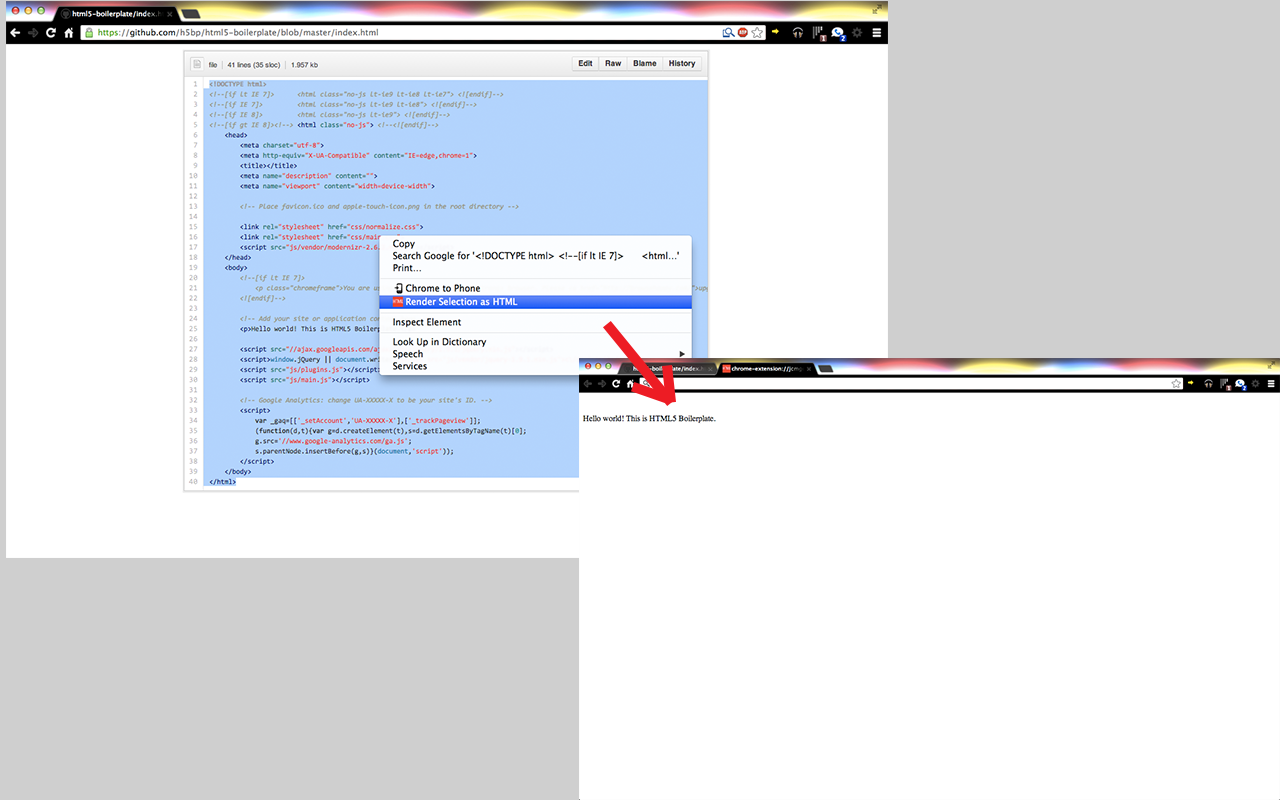Click the file icon beside line count
The image size is (1280, 800).
click(x=196, y=63)
